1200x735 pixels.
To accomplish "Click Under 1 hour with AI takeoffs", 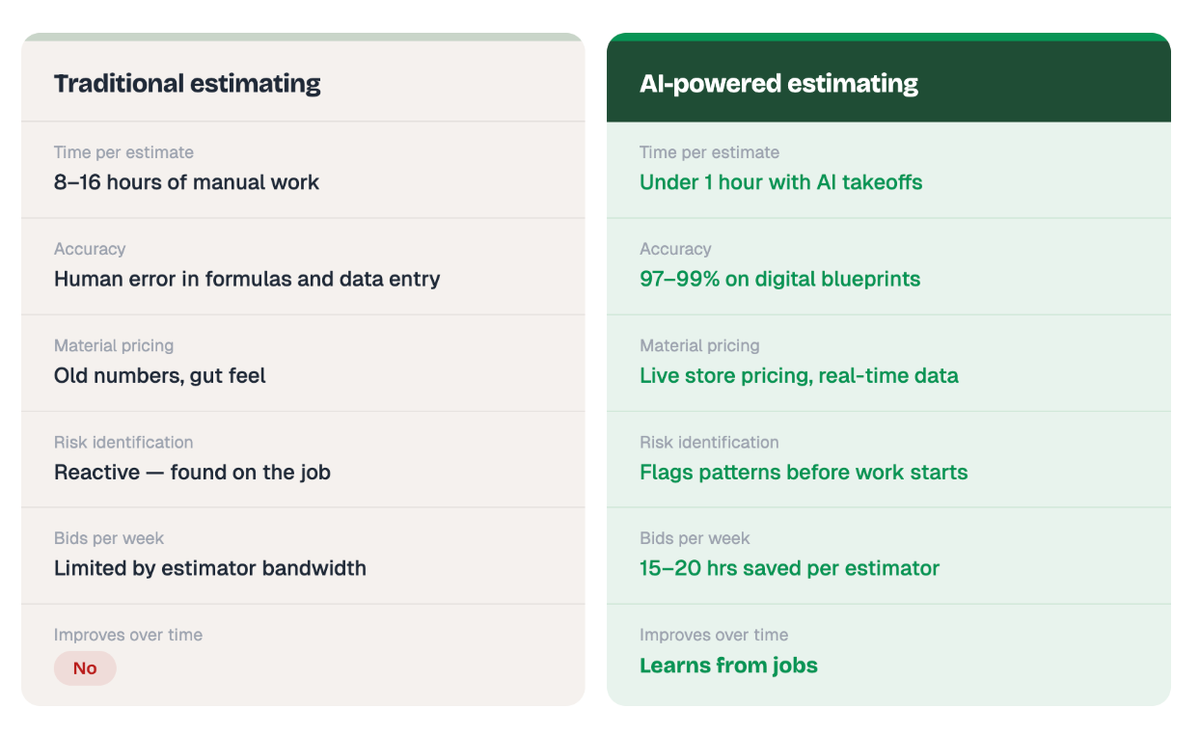I will [781, 182].
